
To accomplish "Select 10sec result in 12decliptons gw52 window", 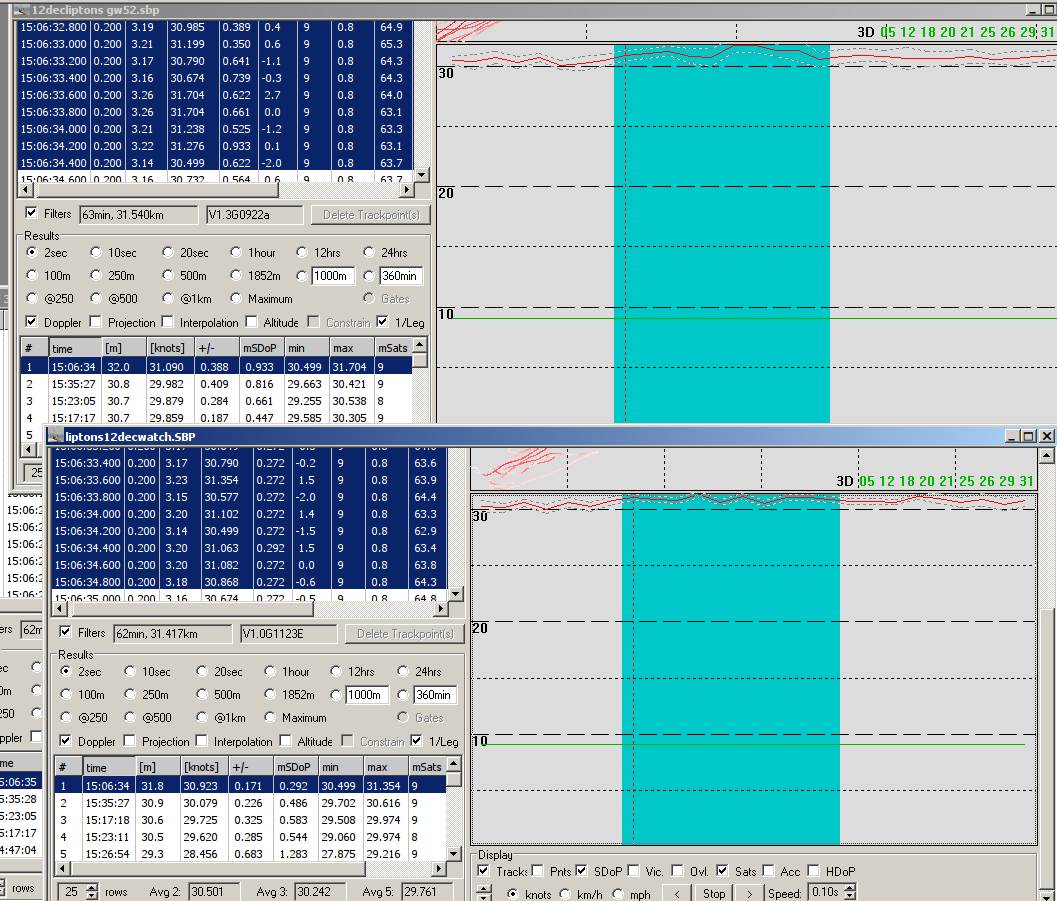I will [96, 253].
